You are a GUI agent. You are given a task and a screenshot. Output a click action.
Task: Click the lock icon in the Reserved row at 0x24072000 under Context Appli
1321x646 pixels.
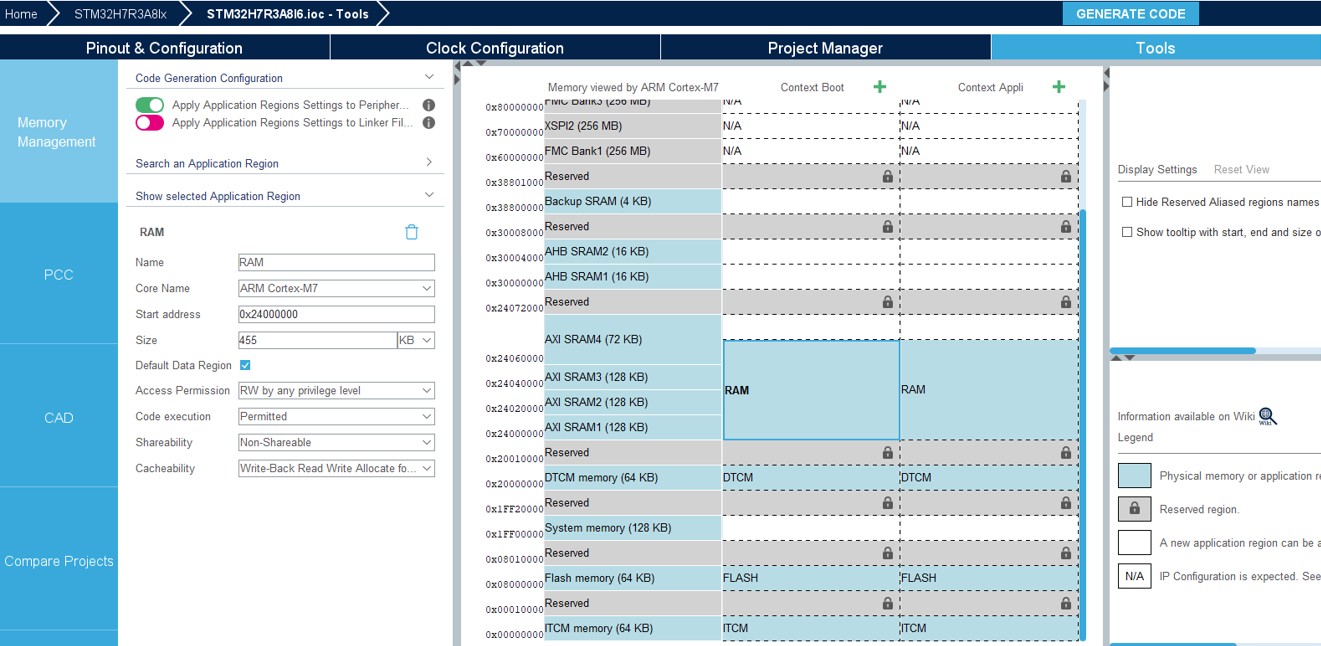click(1066, 301)
